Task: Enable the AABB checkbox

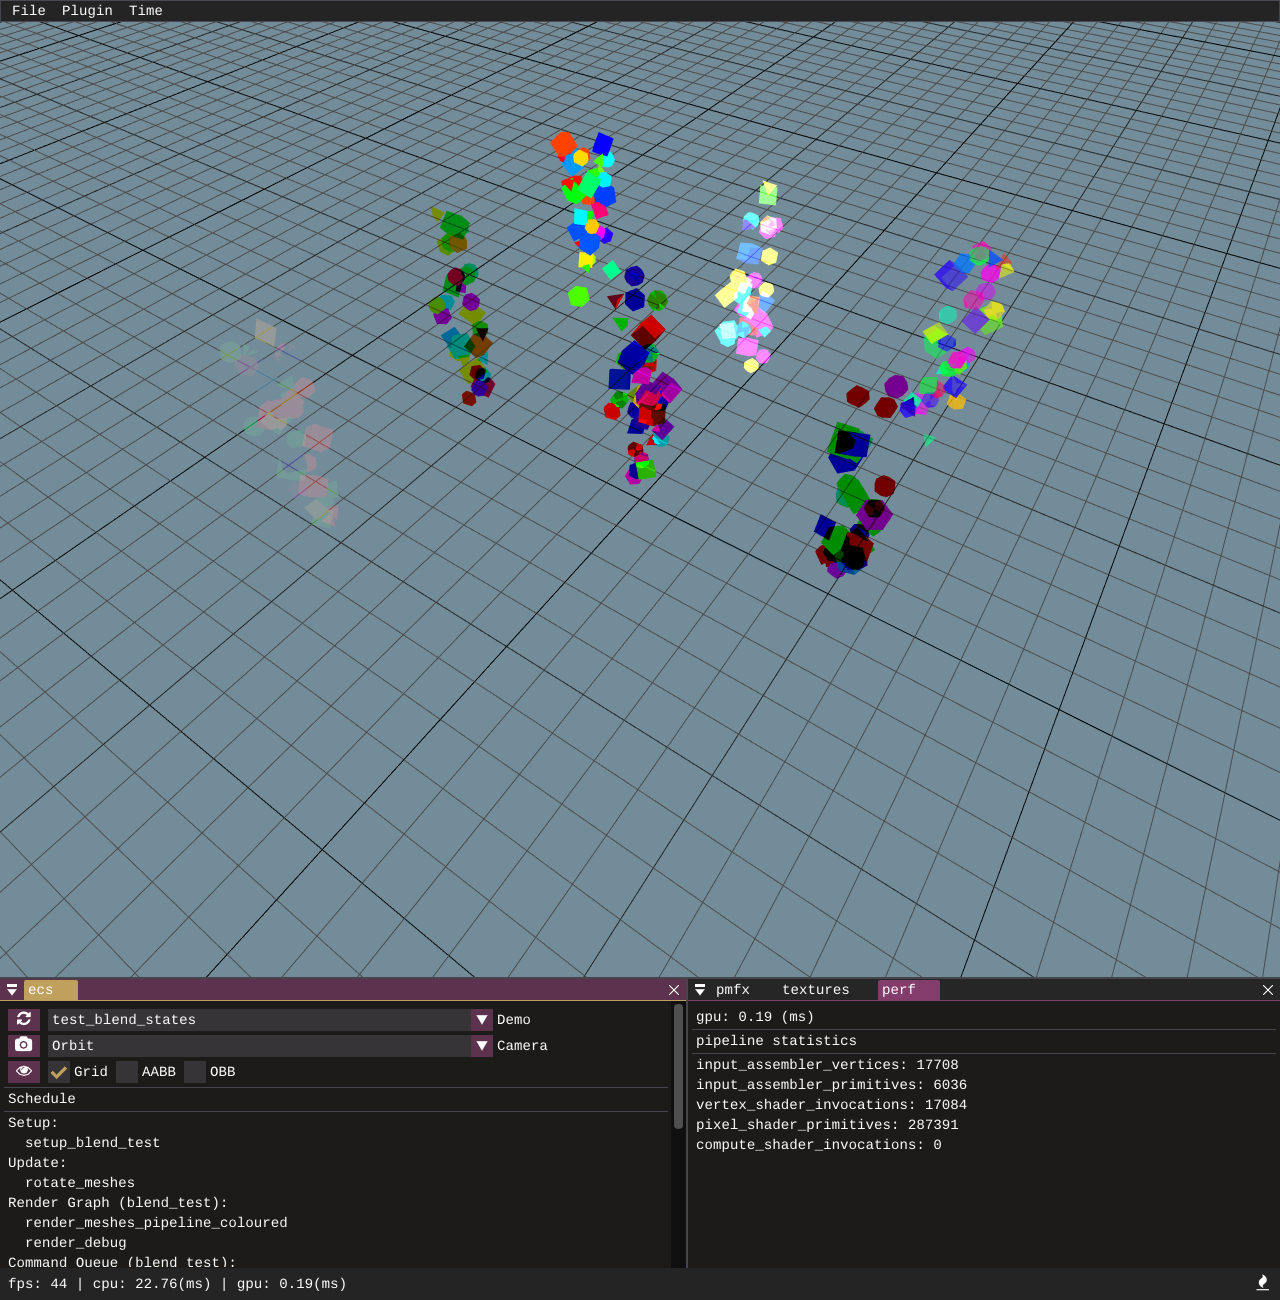Action: (127, 1072)
